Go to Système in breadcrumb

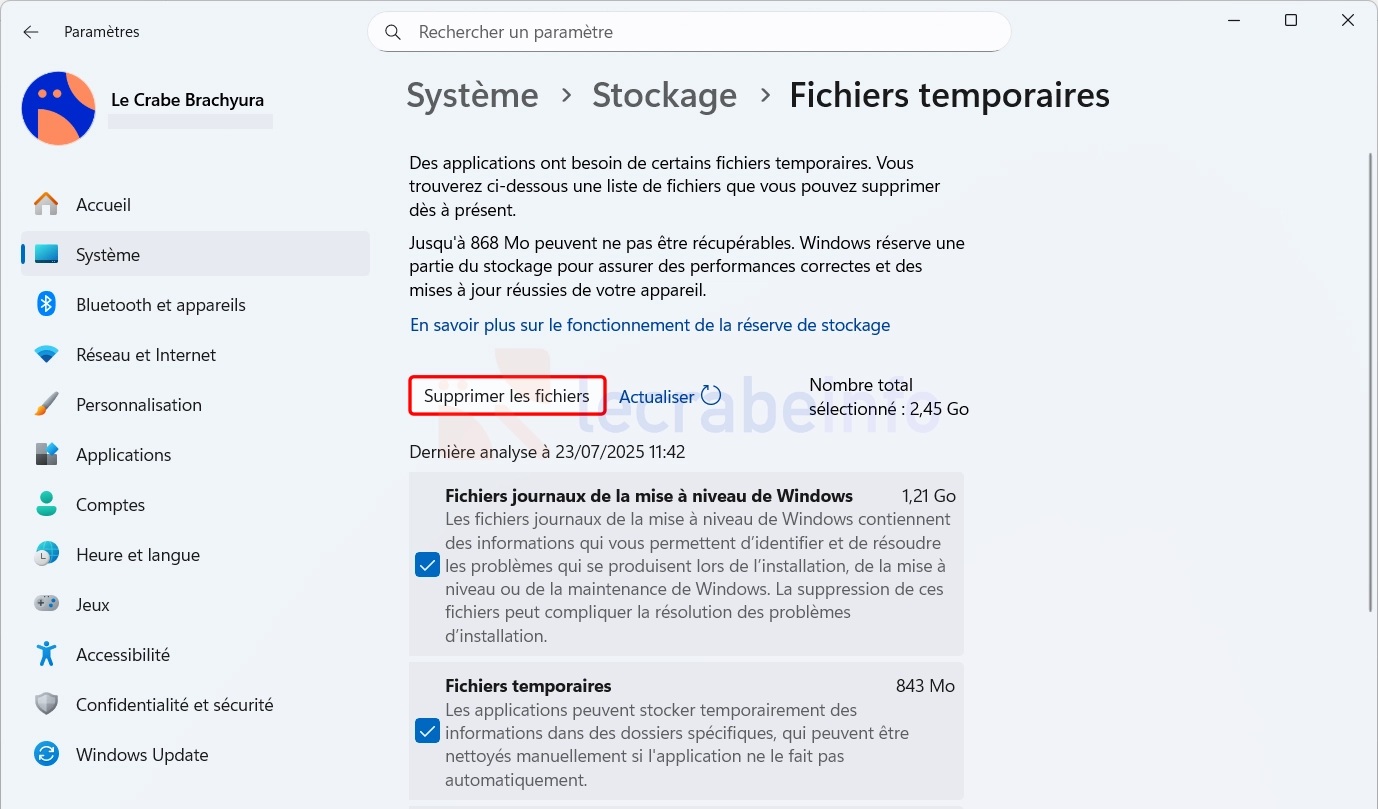pyautogui.click(x=472, y=95)
